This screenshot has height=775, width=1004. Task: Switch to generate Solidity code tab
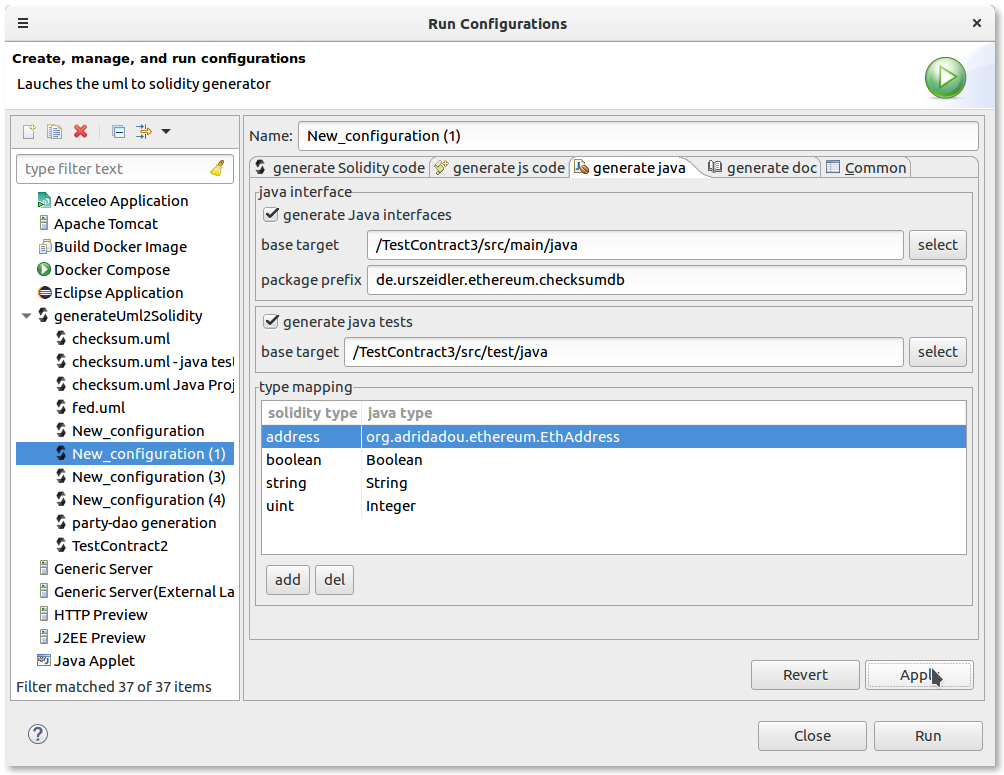click(x=340, y=168)
